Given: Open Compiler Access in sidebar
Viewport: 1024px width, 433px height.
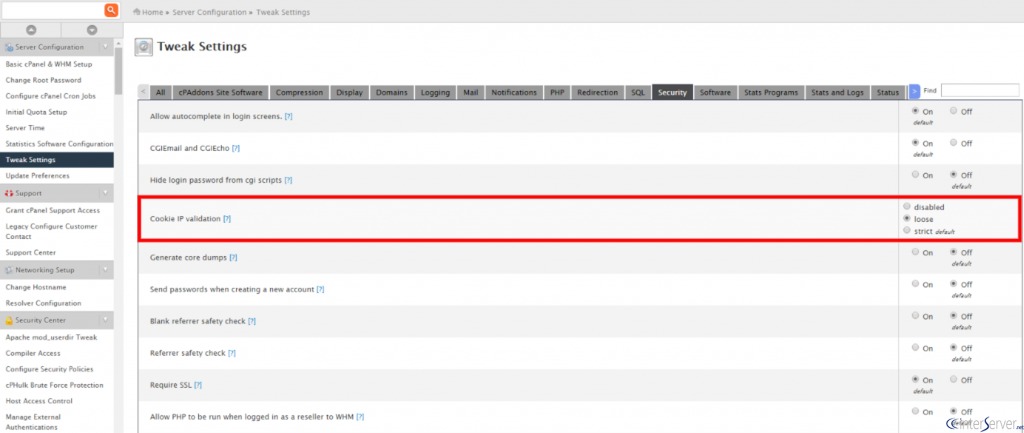Looking at the screenshot, I should click(33, 353).
